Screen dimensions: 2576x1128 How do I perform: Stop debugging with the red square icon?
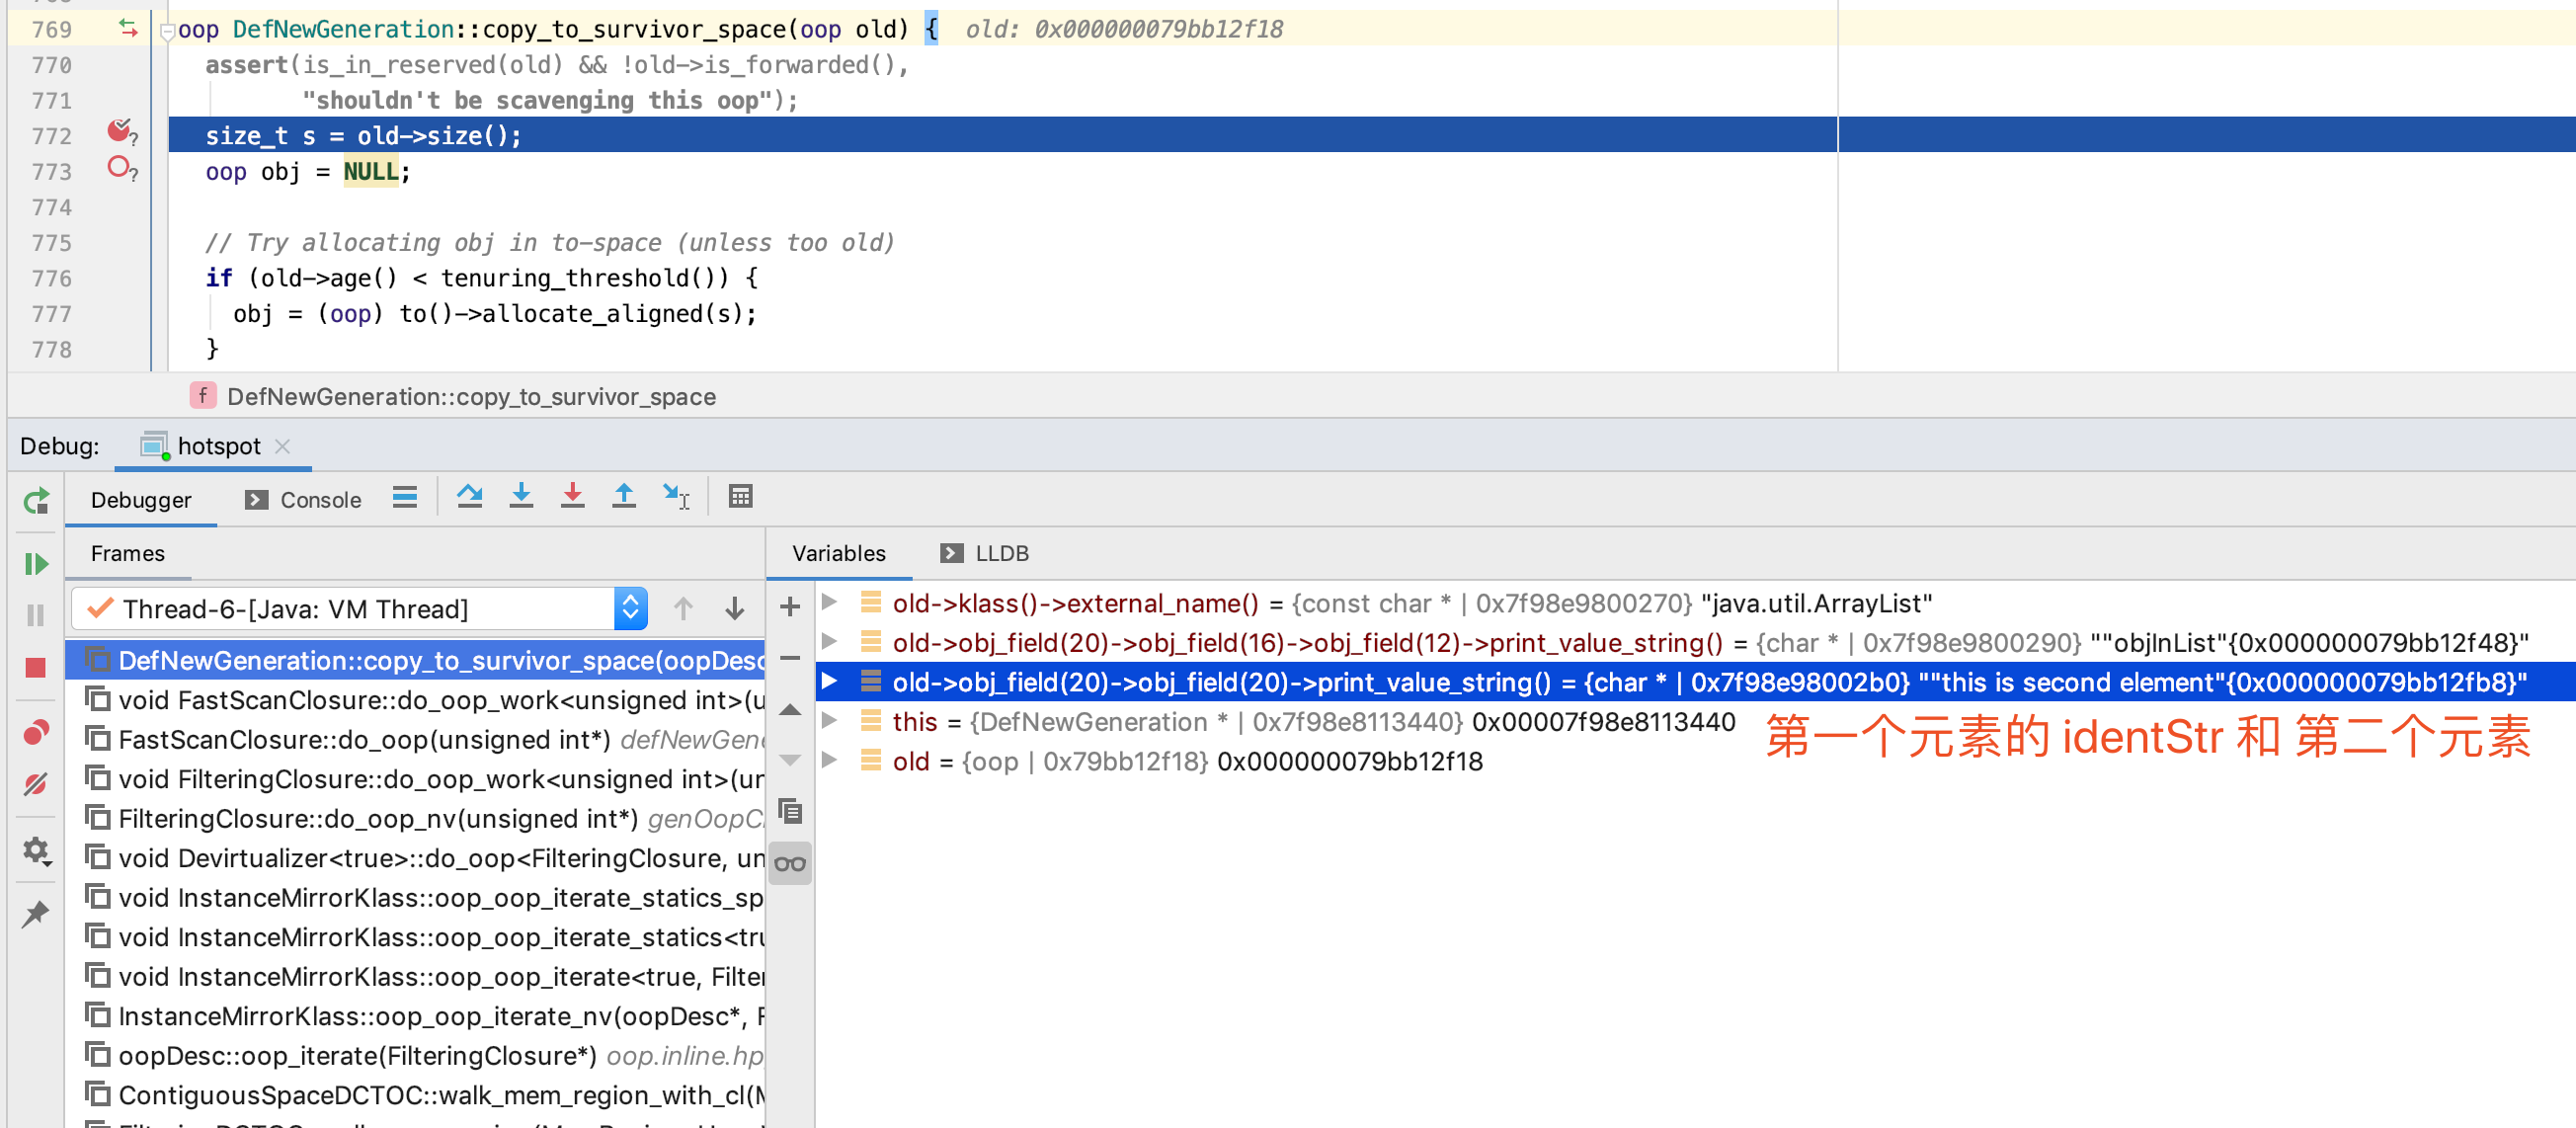36,667
